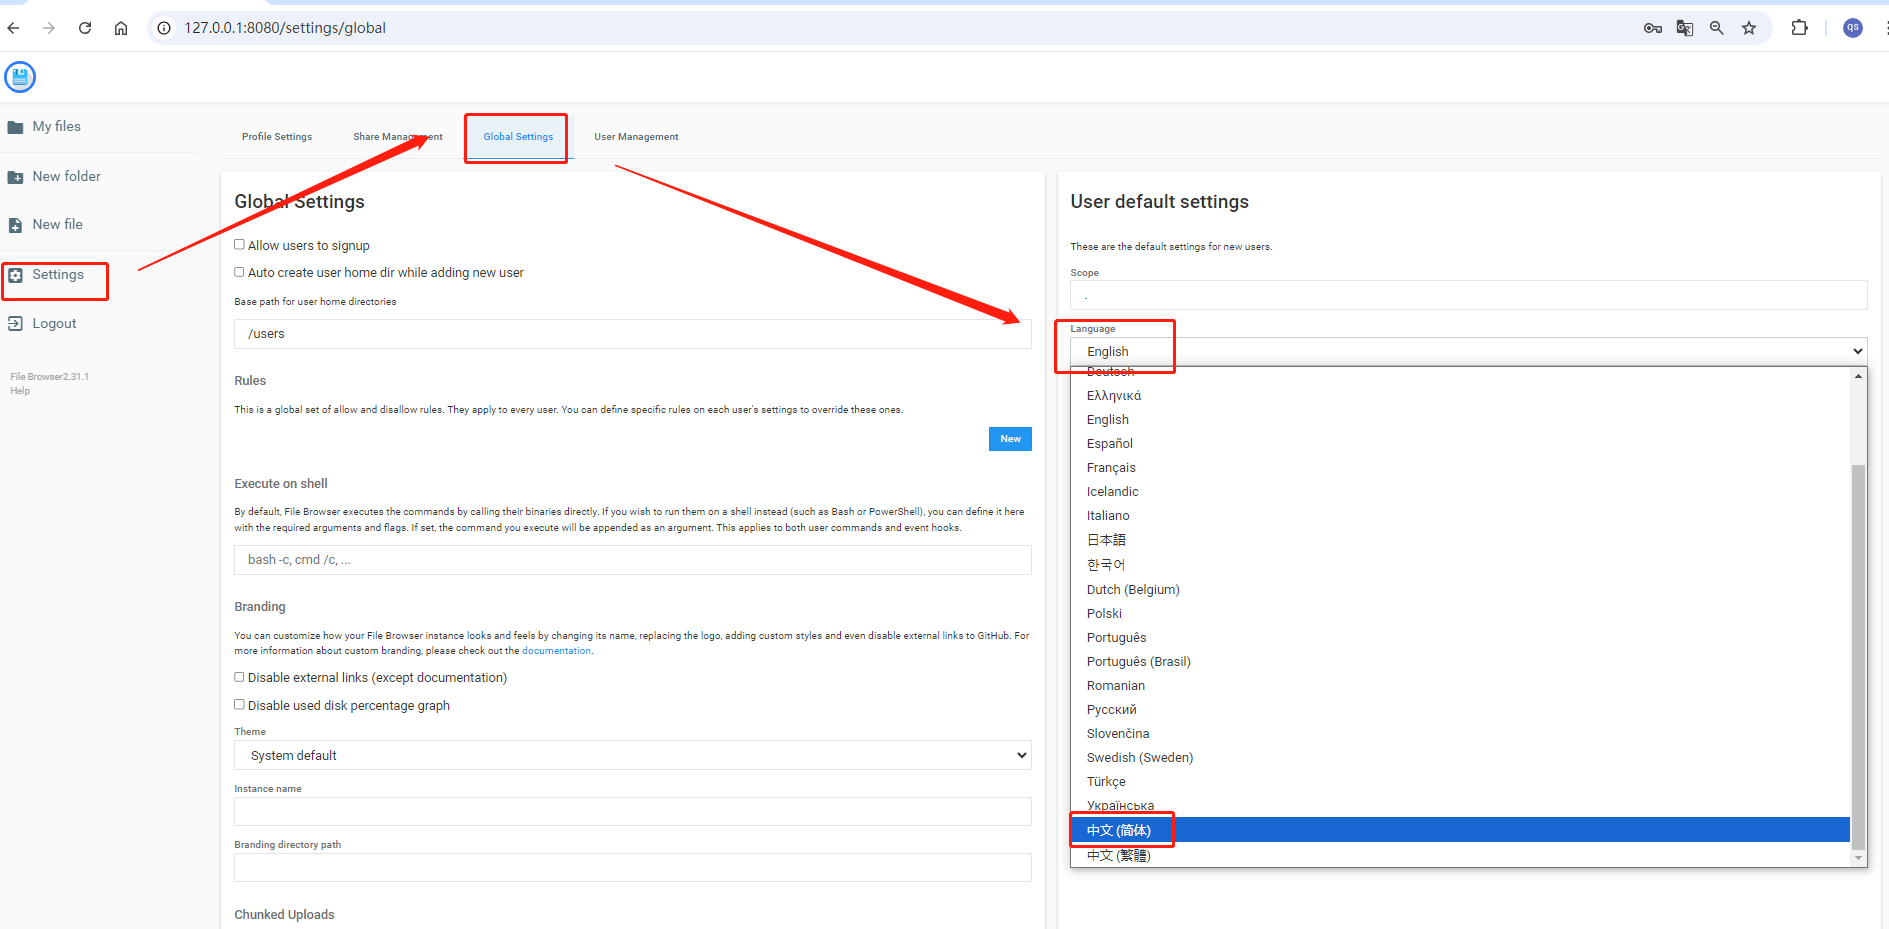Choose Italiano in the language list
The height and width of the screenshot is (929, 1889).
tap(1460, 516)
